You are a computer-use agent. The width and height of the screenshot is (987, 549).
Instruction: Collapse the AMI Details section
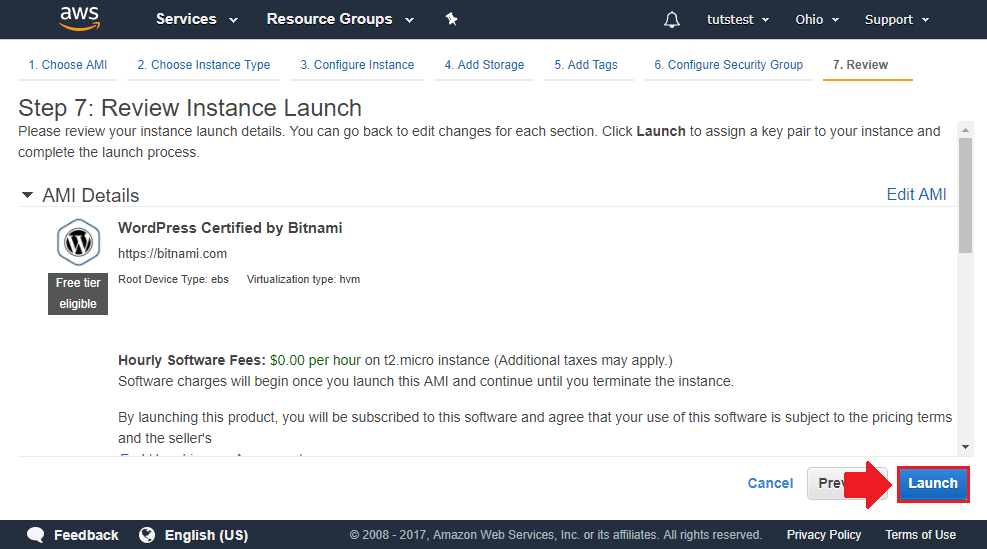pos(27,195)
